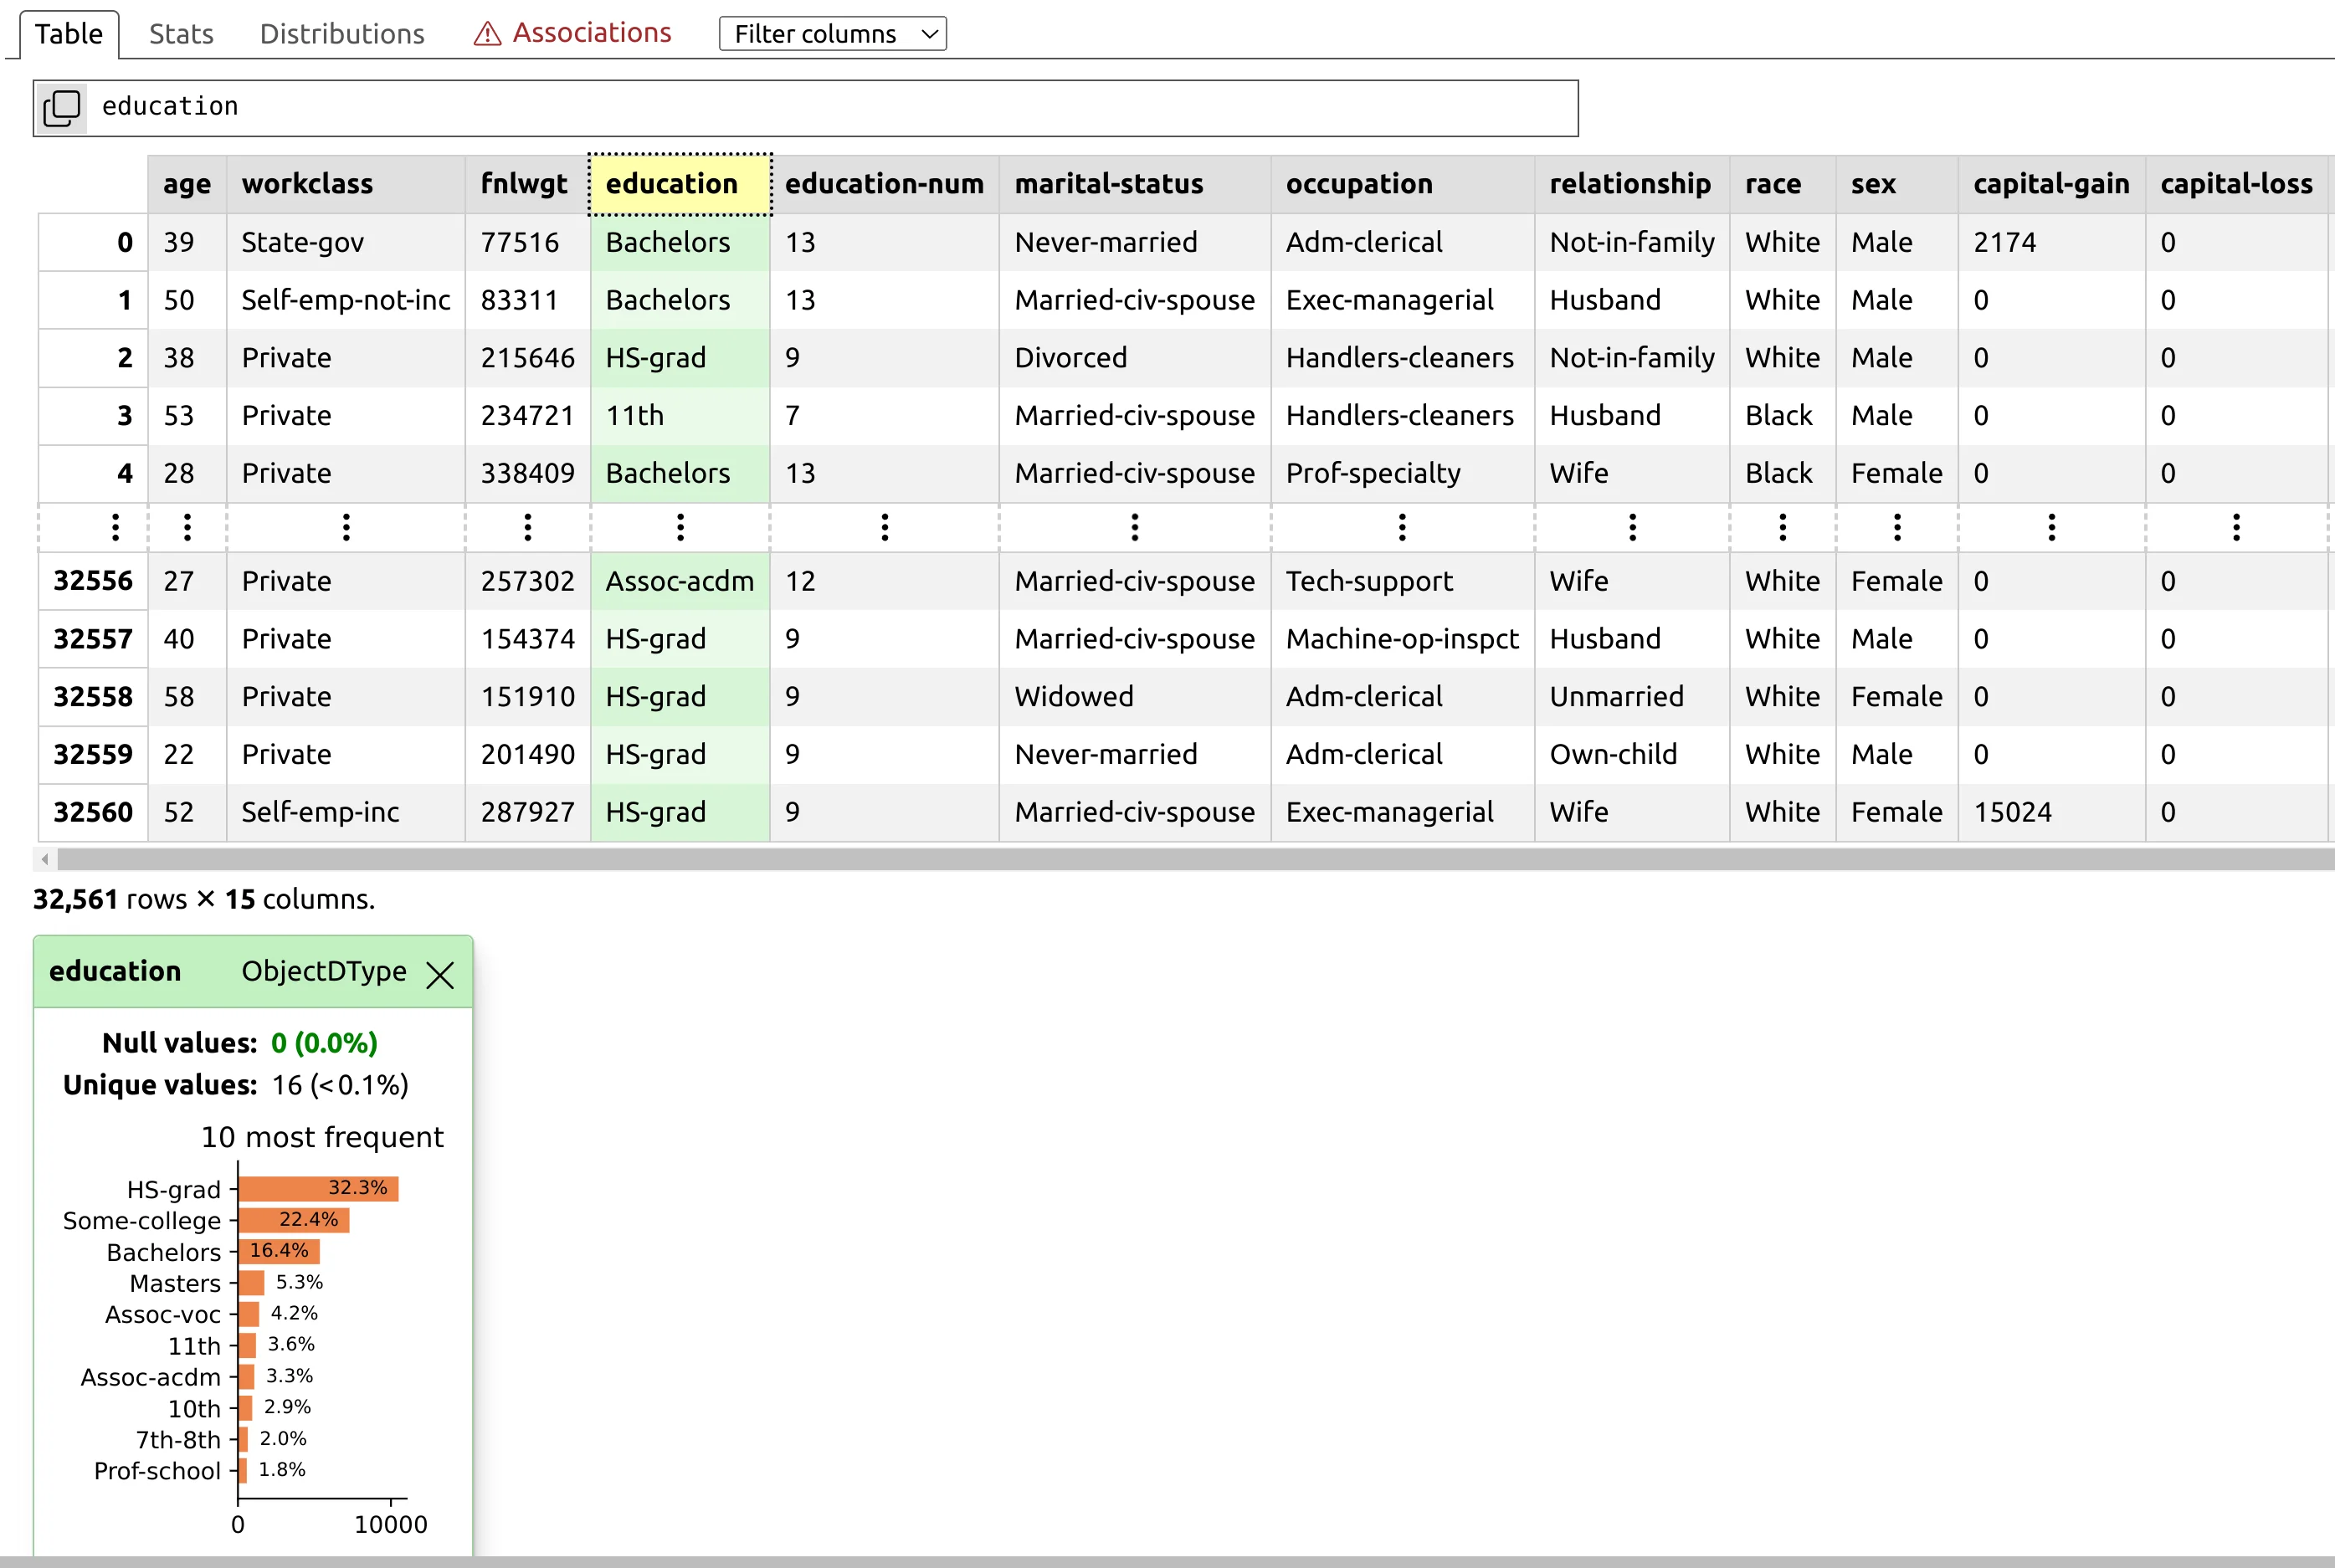Click the Divorced marital-status cell
This screenshot has width=2335, height=1568.
click(1134, 358)
